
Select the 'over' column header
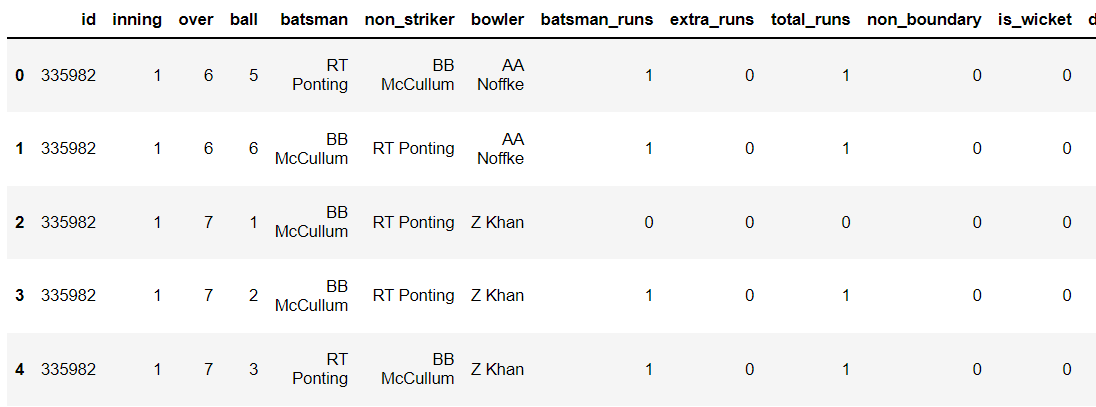point(196,20)
